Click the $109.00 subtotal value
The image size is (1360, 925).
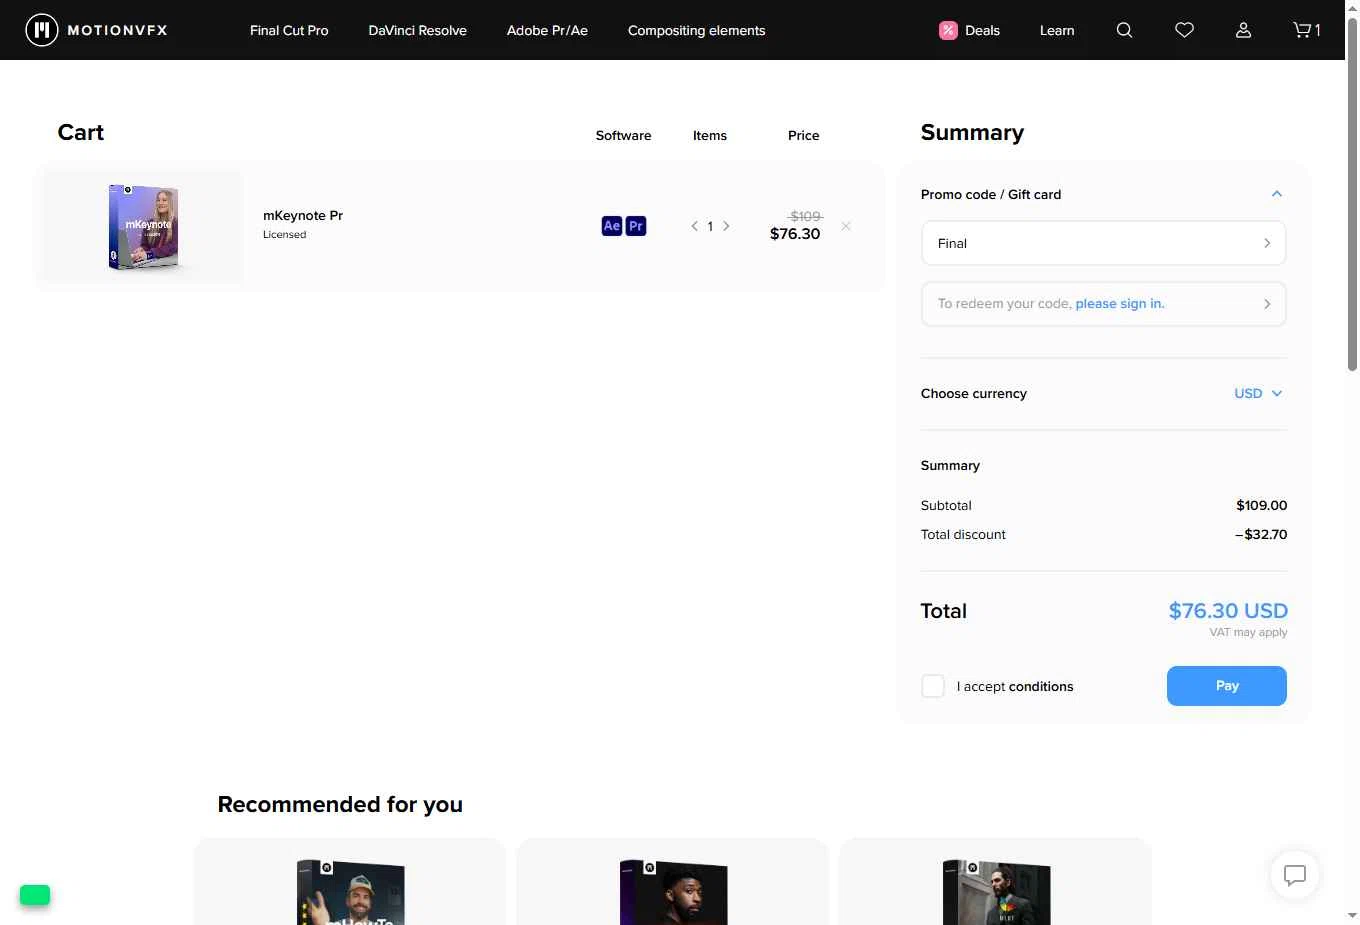tap(1262, 505)
